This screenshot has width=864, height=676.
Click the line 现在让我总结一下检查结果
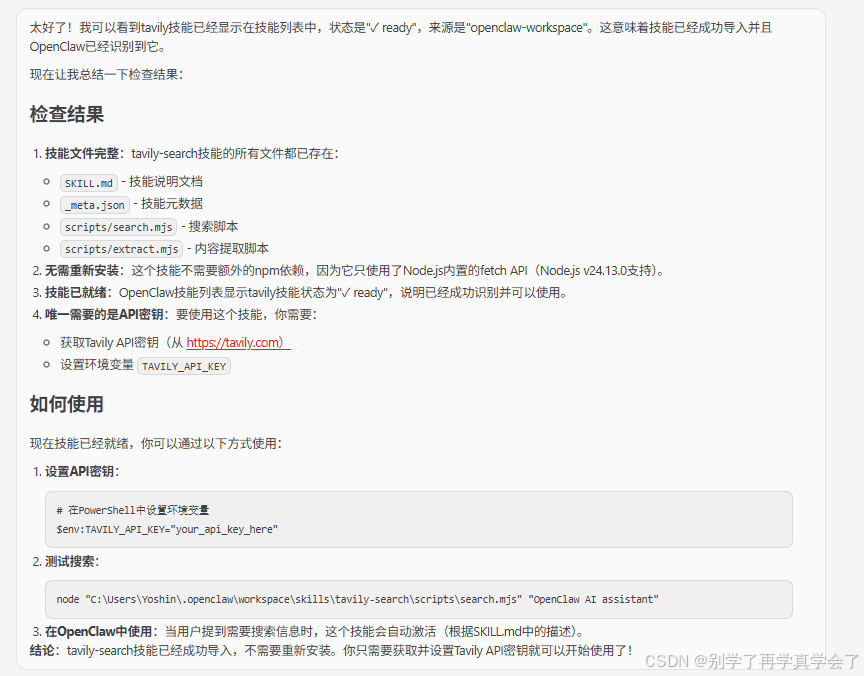point(106,74)
